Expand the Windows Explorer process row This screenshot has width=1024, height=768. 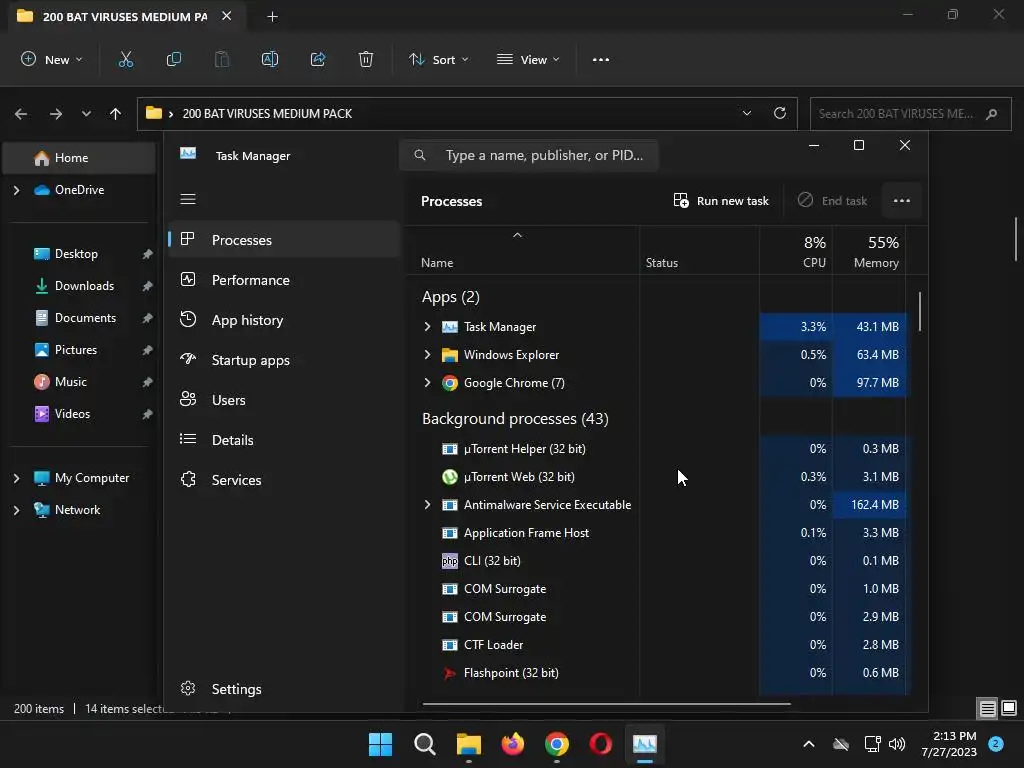click(x=428, y=355)
